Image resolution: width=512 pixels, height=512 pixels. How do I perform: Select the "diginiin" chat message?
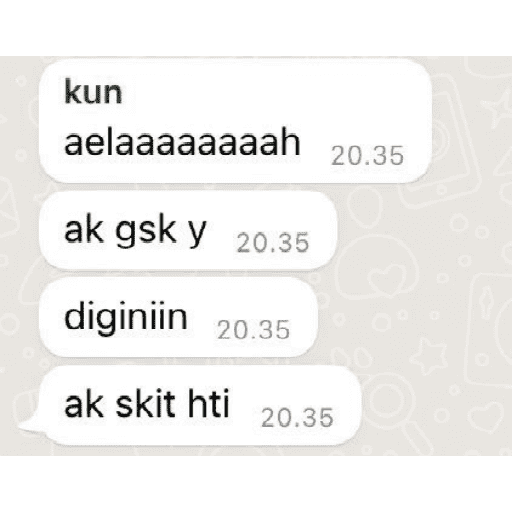click(178, 317)
